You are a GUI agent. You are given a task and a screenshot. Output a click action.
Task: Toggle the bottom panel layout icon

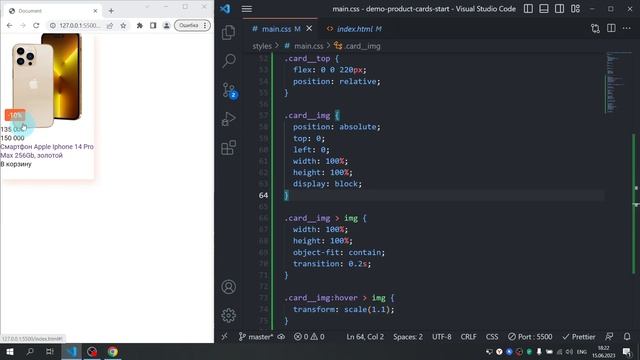point(544,9)
